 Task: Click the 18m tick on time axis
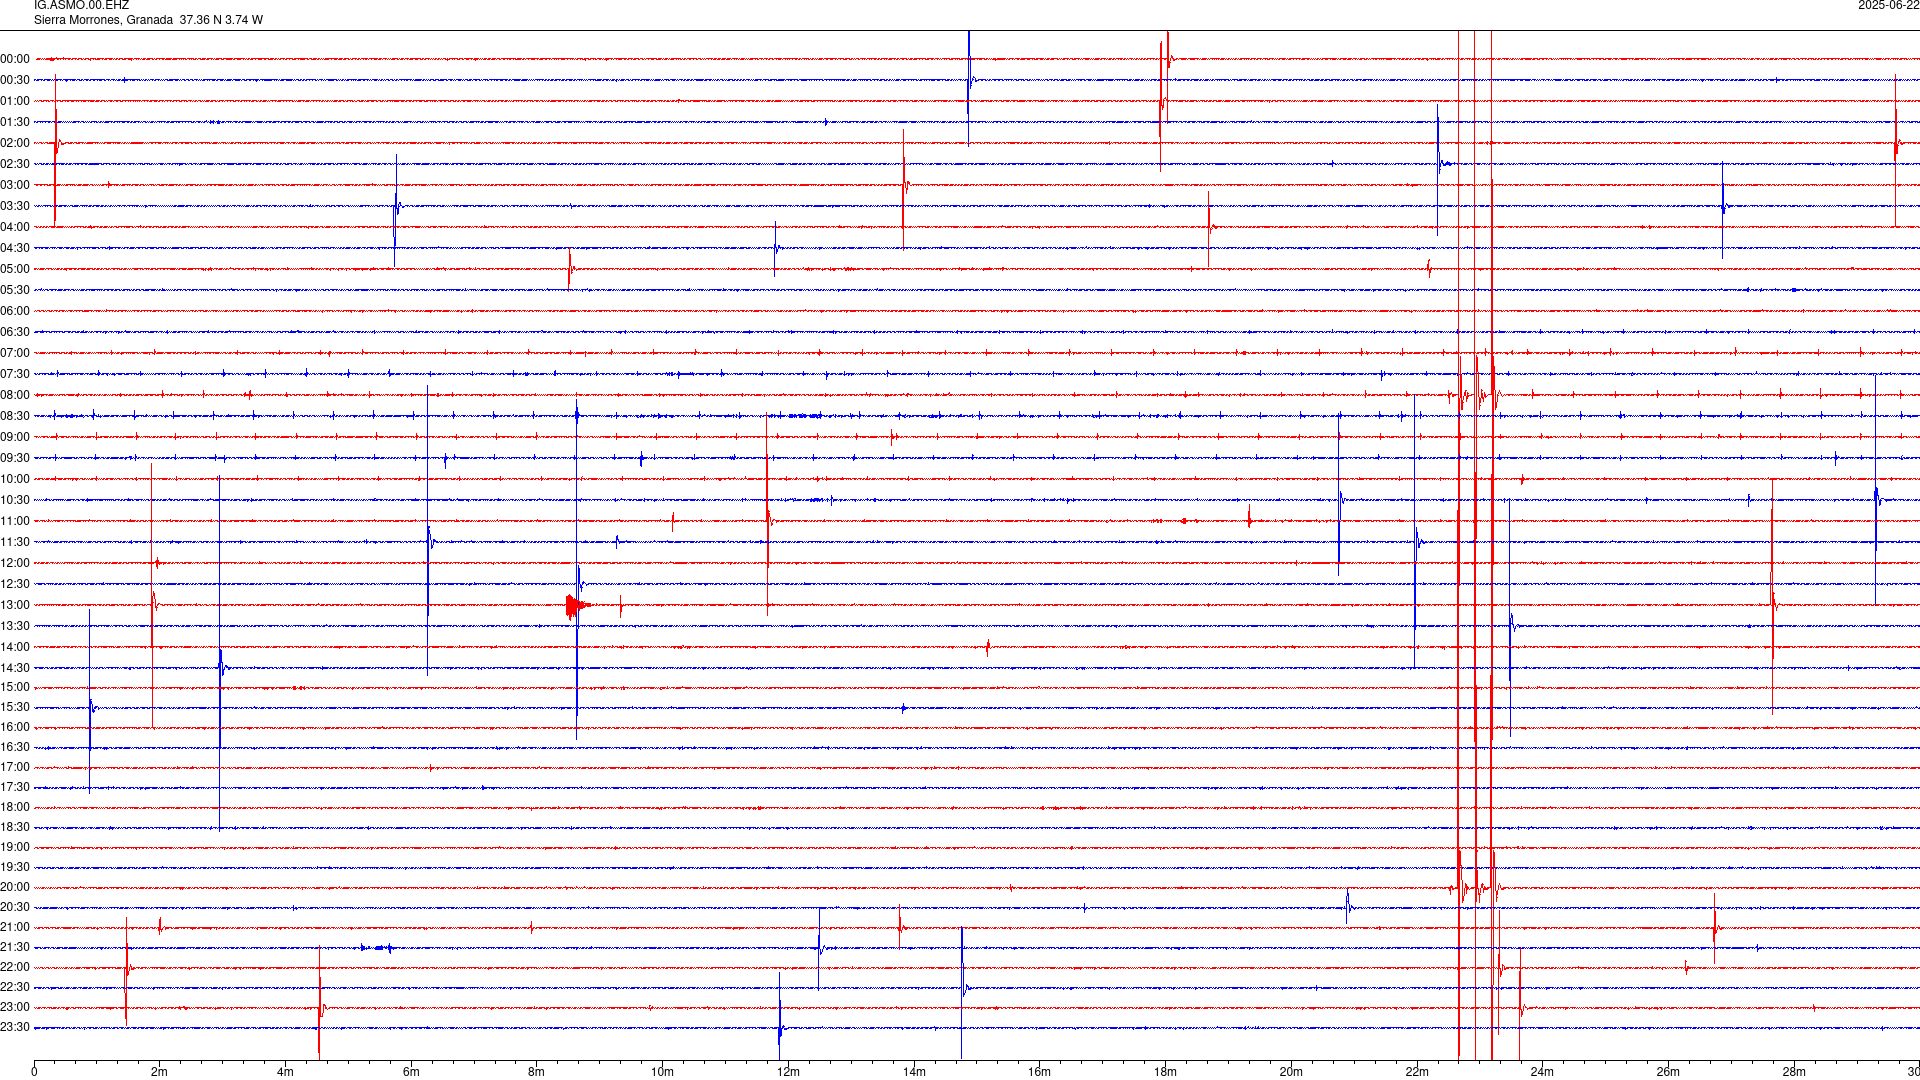(1165, 1072)
